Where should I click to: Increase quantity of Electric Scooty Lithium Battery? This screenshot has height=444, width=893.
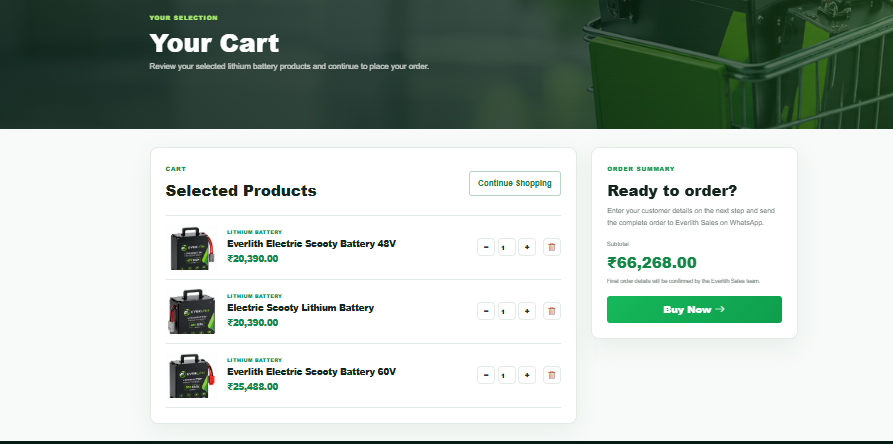click(527, 311)
